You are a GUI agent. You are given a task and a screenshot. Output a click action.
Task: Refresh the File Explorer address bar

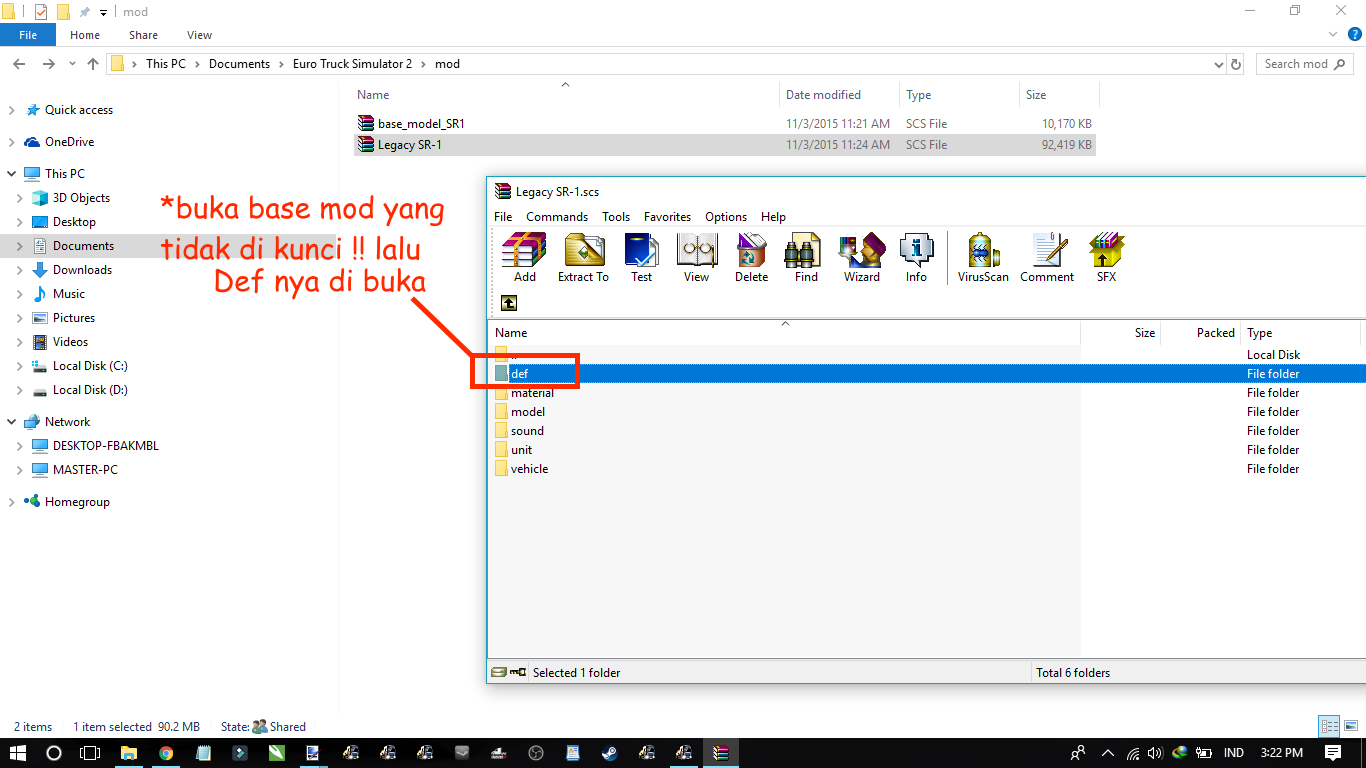(x=1236, y=64)
